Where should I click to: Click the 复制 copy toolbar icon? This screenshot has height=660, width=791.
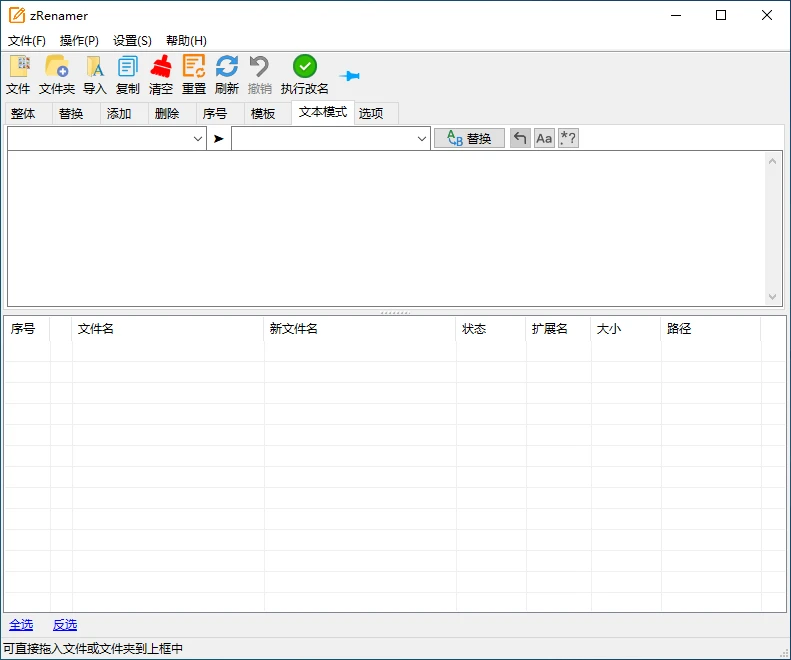click(x=128, y=67)
